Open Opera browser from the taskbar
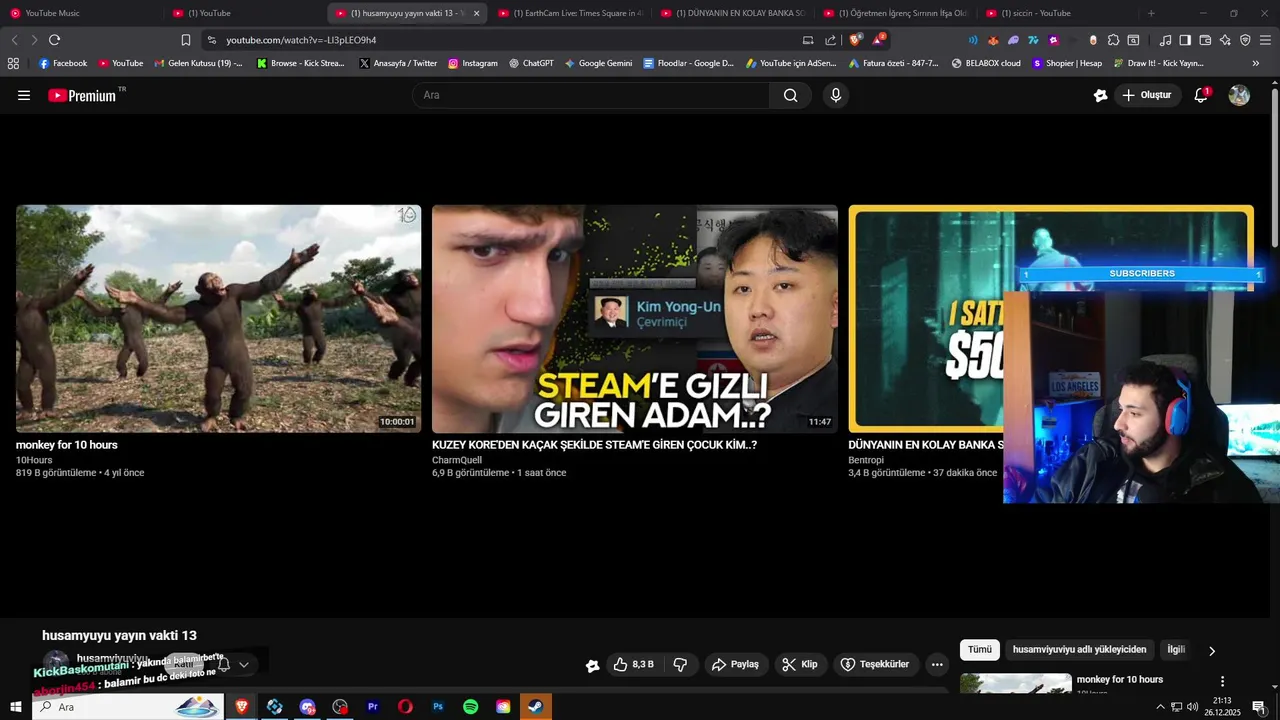The width and height of the screenshot is (1280, 720). pos(405,707)
